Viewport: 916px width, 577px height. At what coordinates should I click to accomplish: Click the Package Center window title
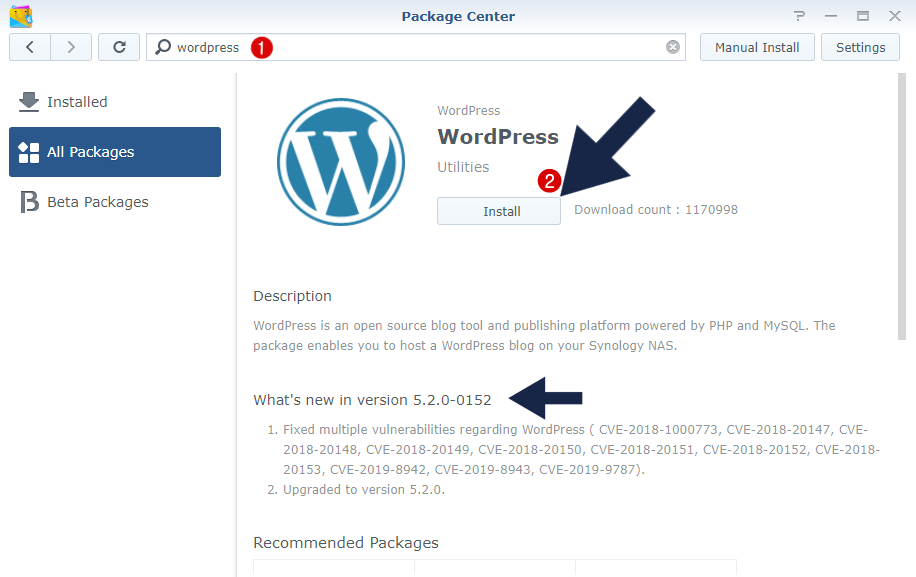click(x=458, y=16)
